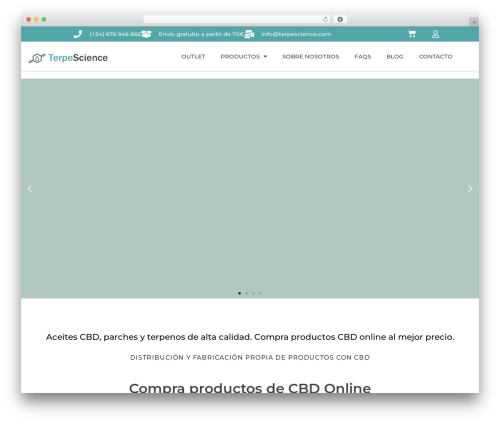Open a new browser tab with plus
This screenshot has height=423, width=500.
click(x=474, y=22)
